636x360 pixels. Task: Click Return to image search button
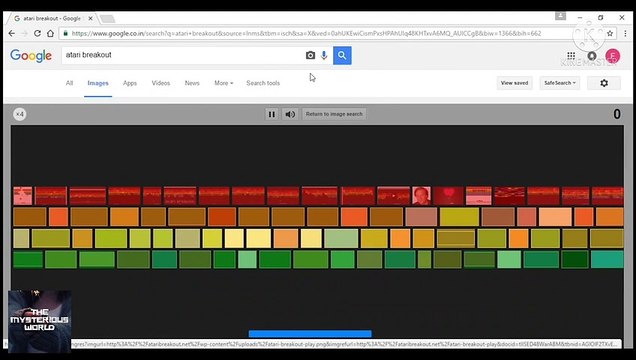(334, 114)
